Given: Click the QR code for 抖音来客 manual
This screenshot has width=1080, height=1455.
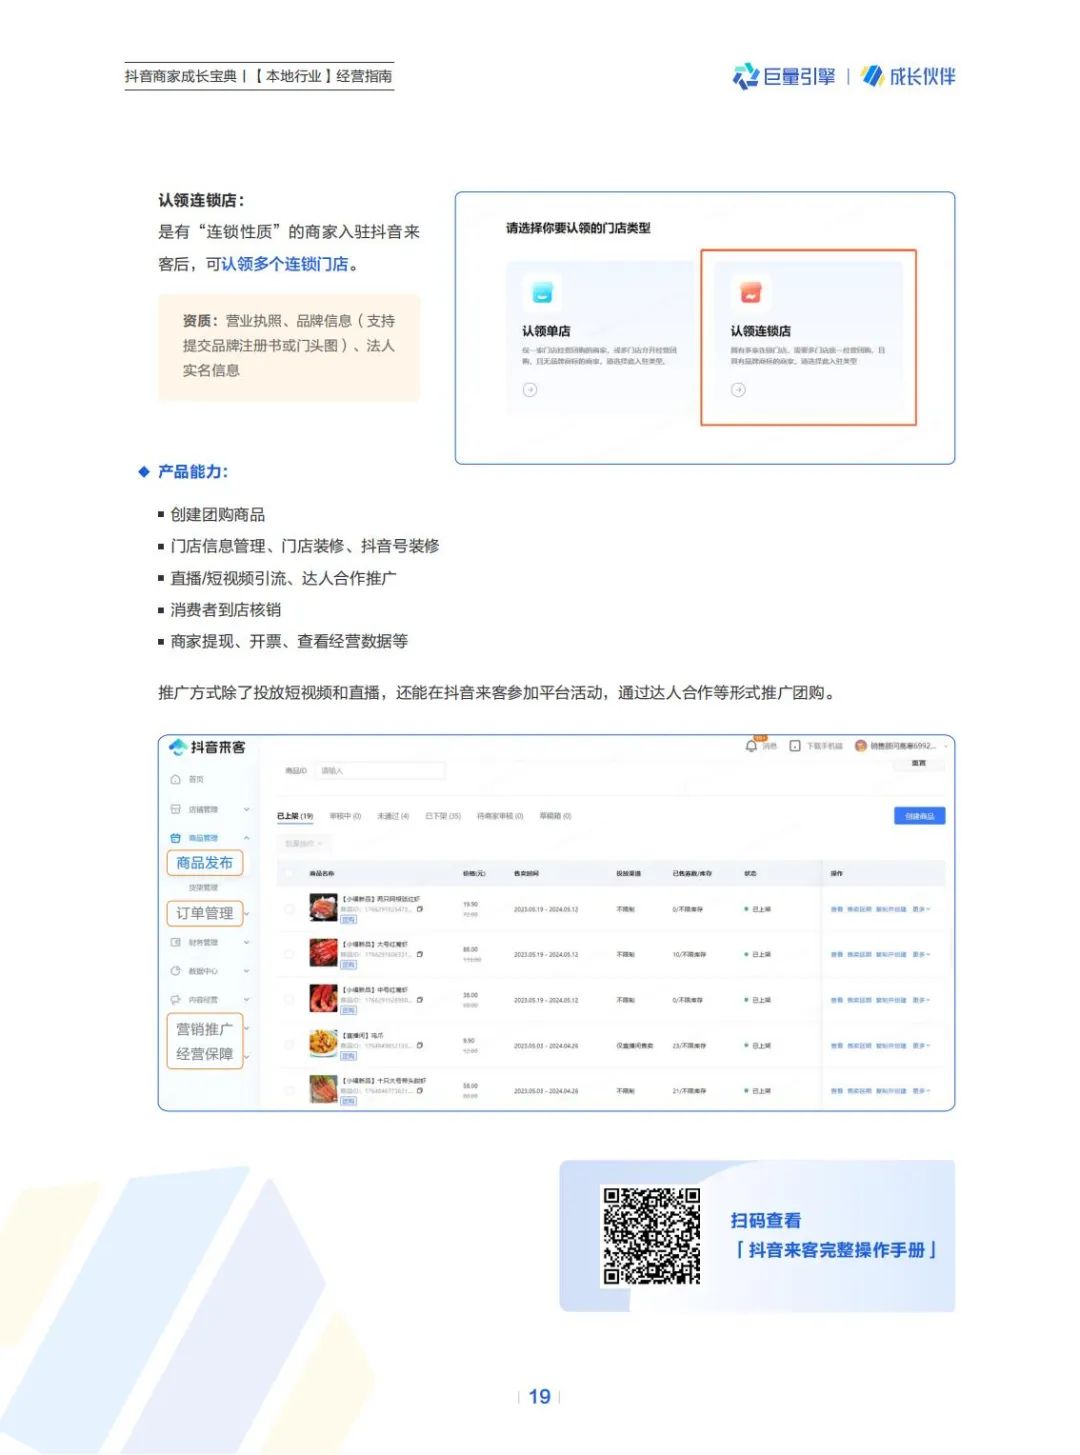Looking at the screenshot, I should tap(650, 1236).
